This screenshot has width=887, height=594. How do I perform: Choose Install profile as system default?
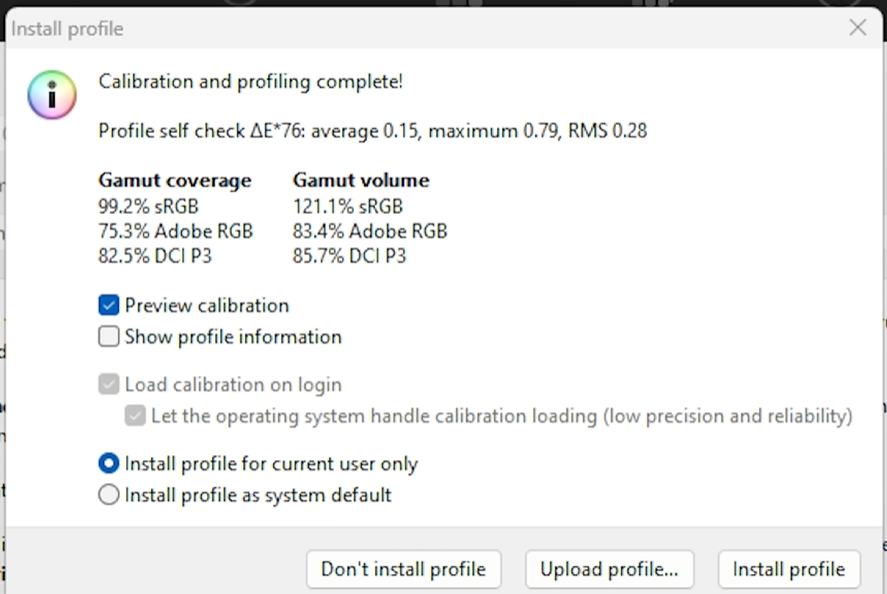pos(109,495)
